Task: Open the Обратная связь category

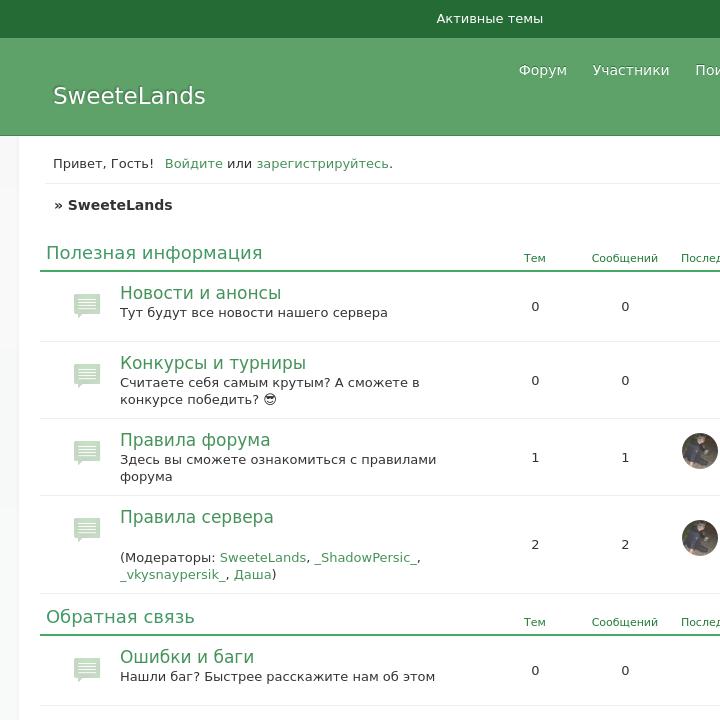Action: pos(120,617)
